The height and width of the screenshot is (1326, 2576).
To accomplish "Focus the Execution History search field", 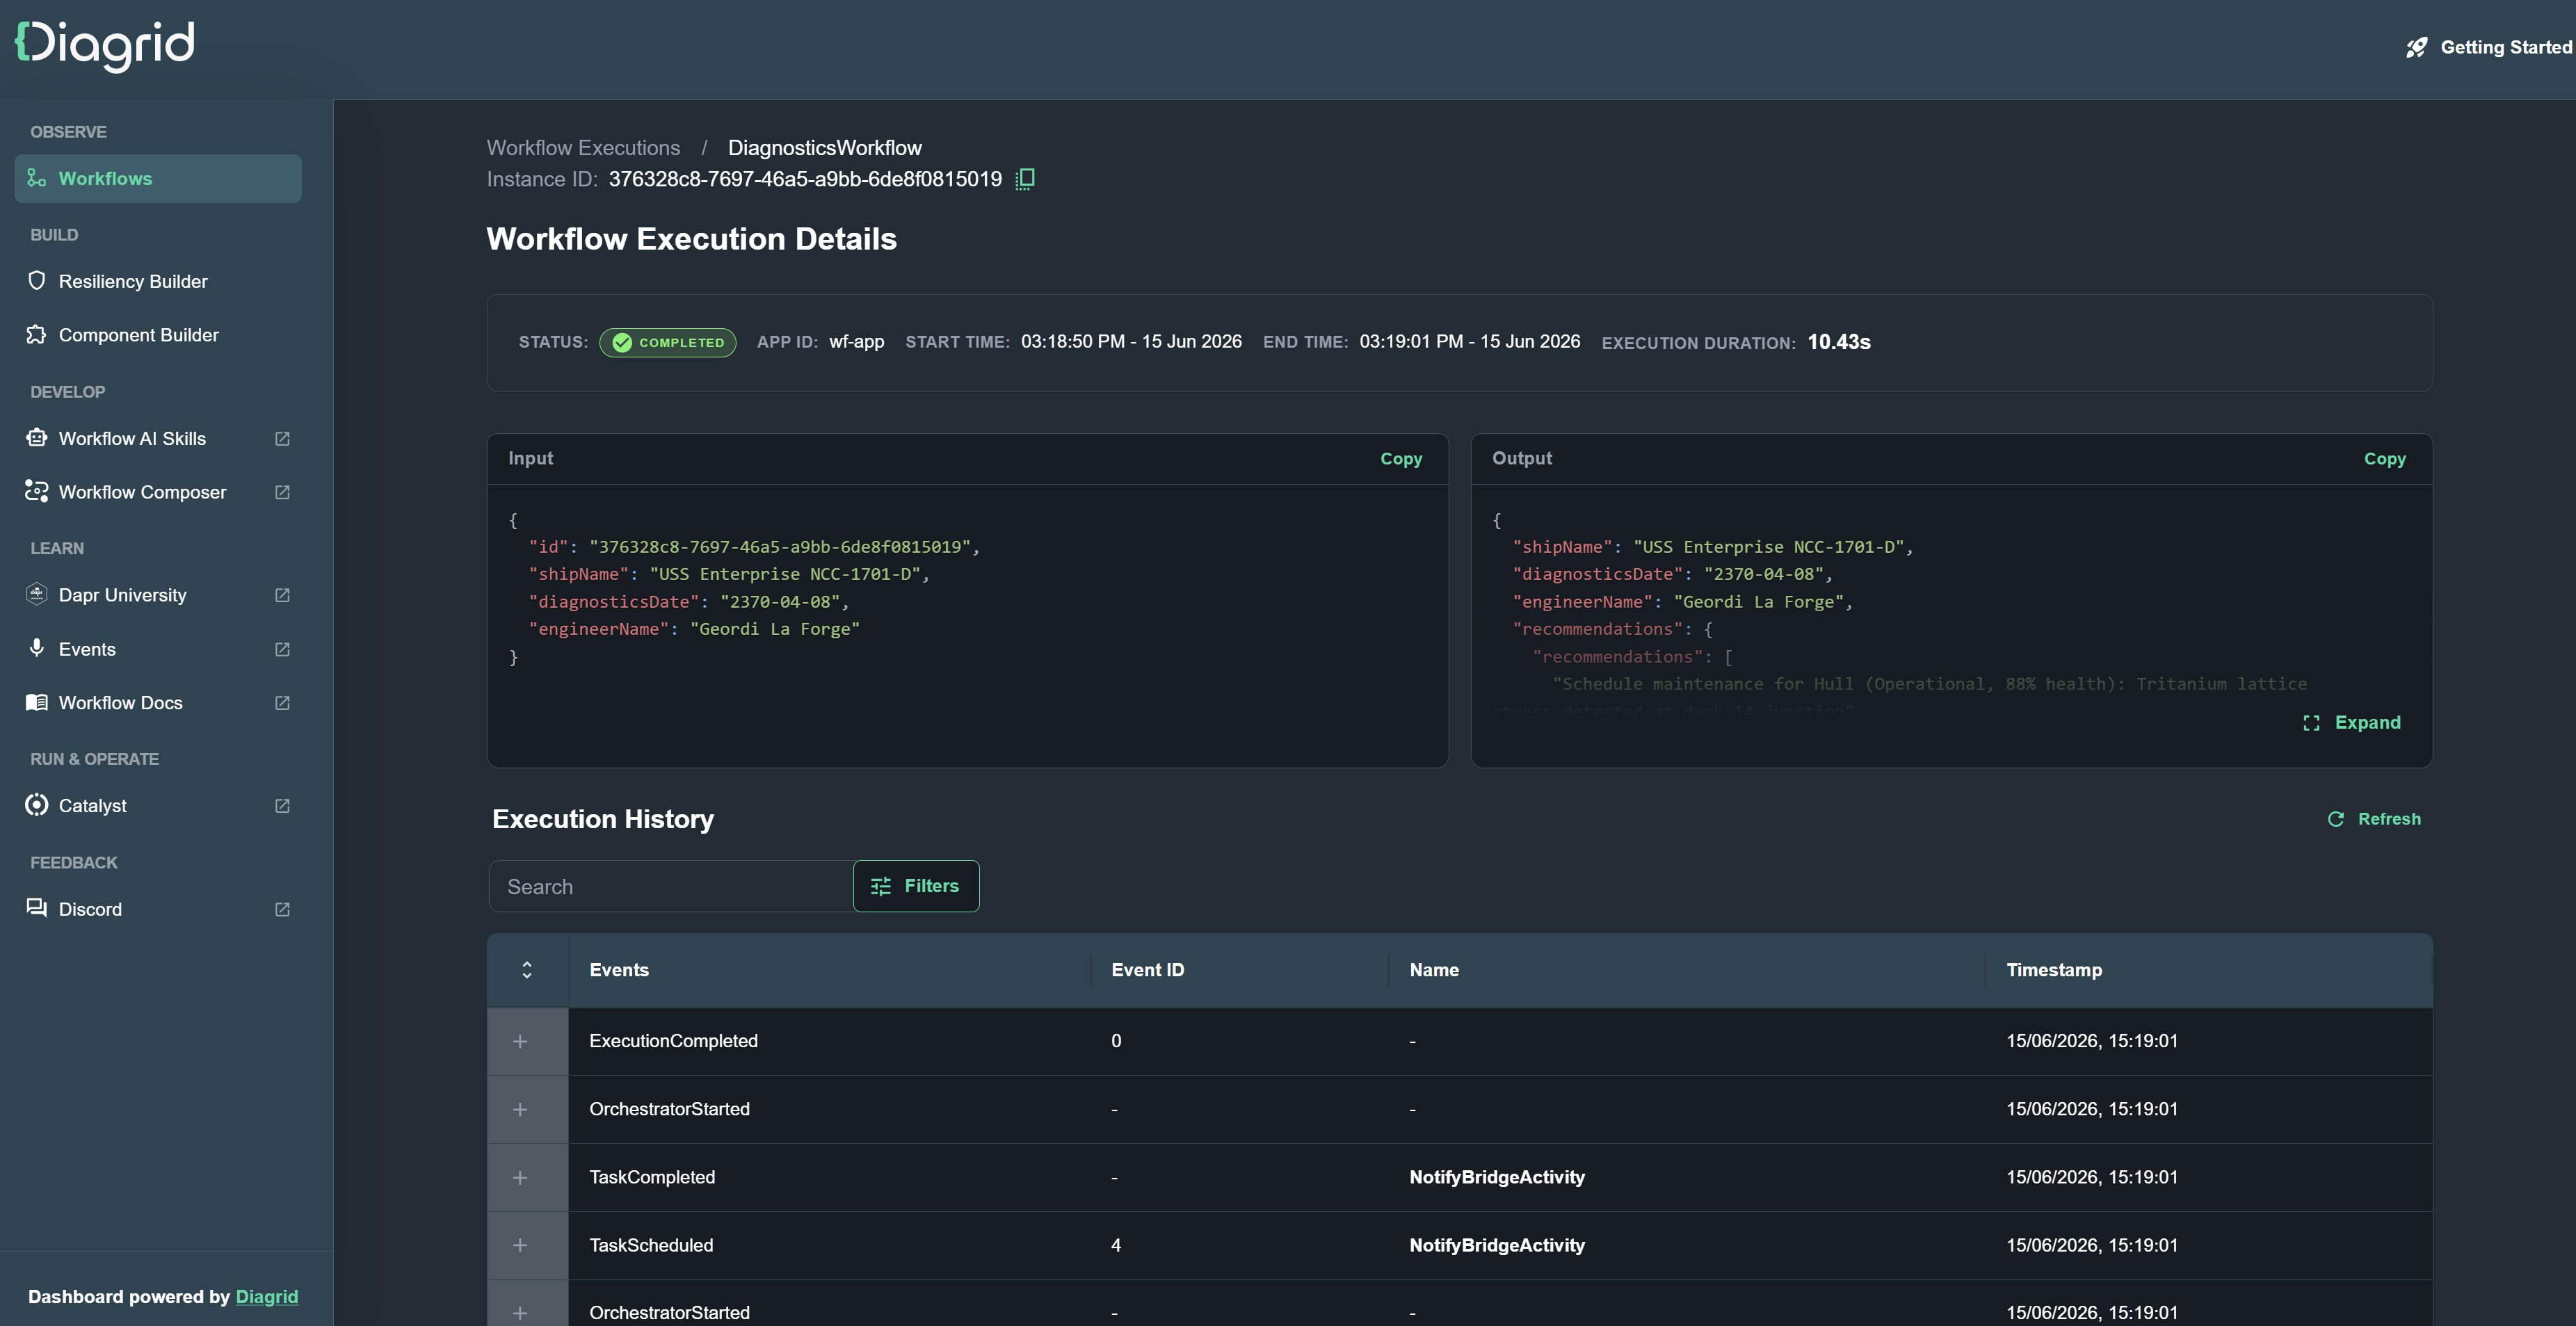I will 670,886.
